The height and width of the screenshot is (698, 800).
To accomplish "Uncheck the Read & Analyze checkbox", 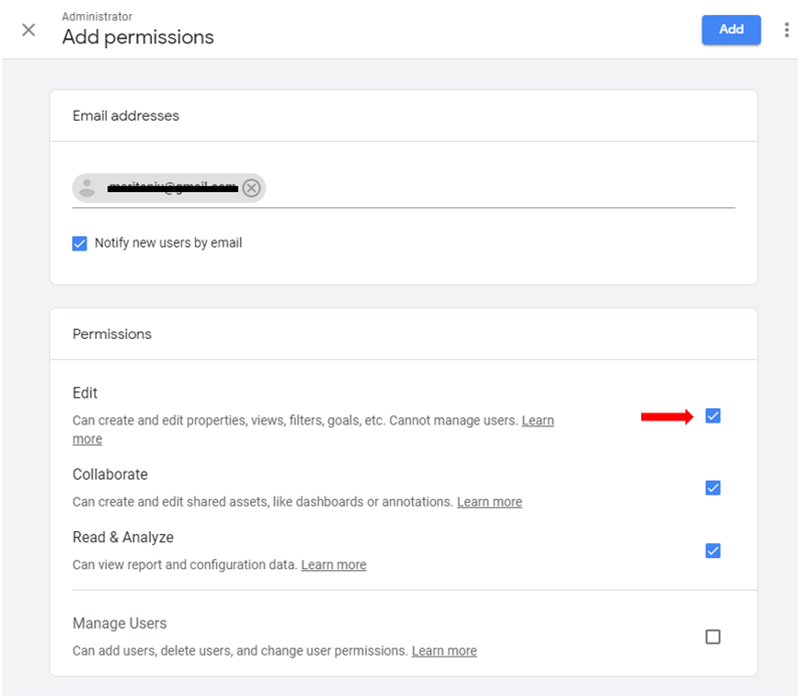I will point(713,551).
